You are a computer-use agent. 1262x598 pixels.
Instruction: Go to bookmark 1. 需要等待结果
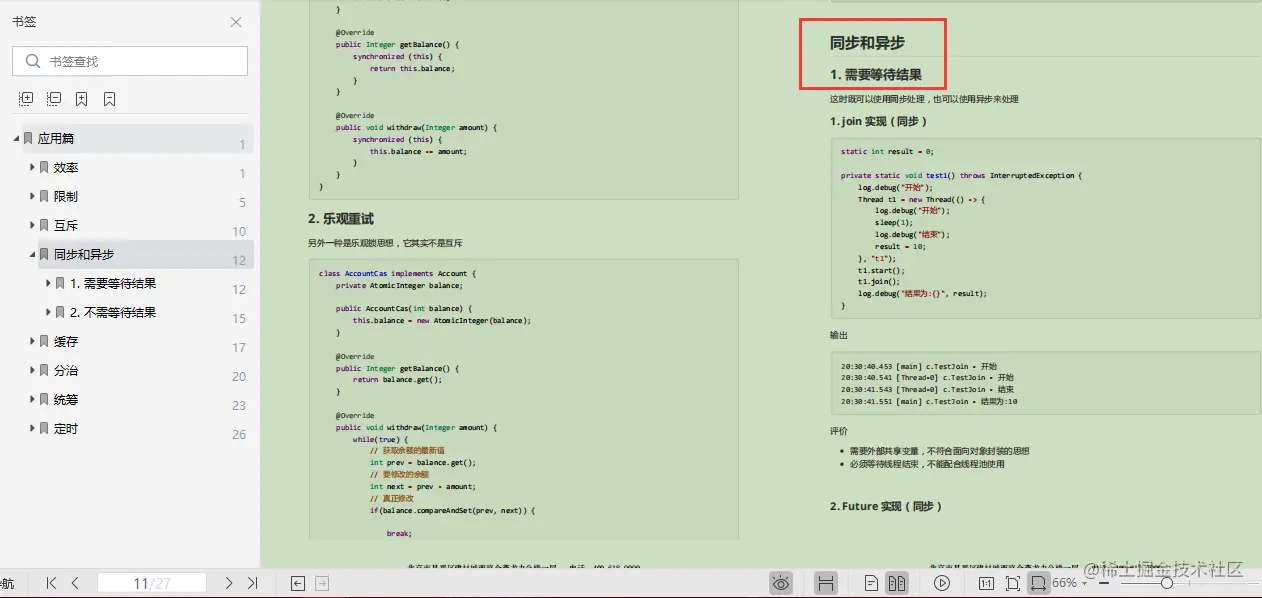point(113,284)
